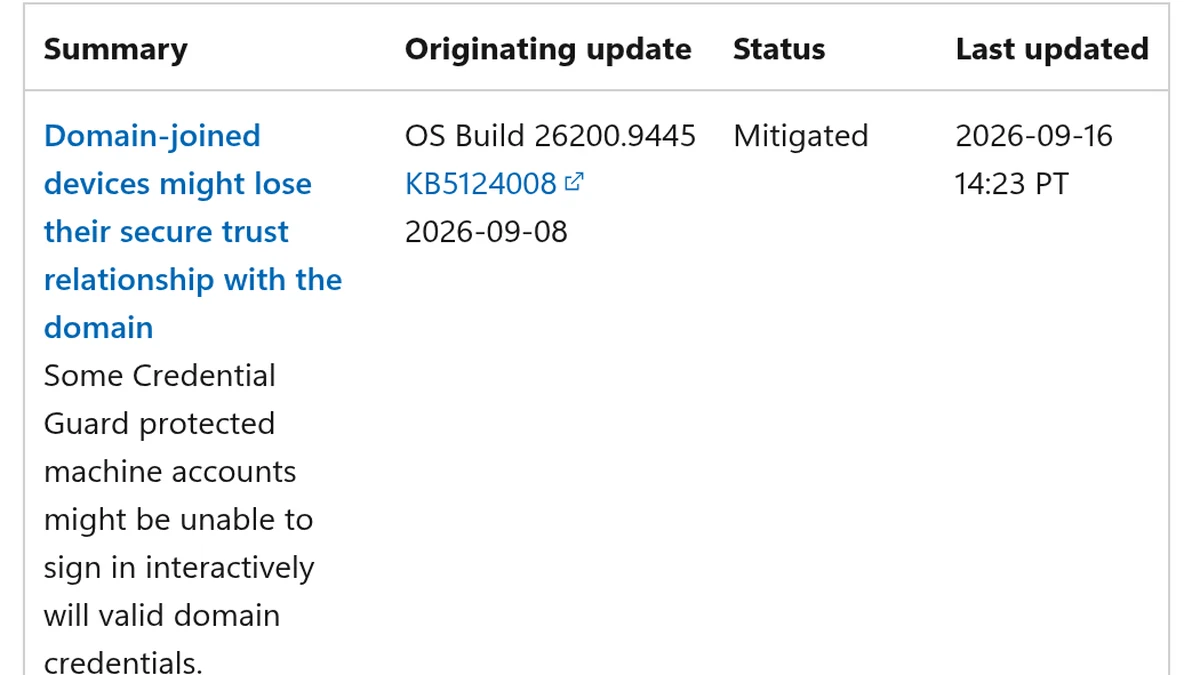Click the 2026-09-16 last updated date
This screenshot has width=1200, height=675.
[1034, 135]
